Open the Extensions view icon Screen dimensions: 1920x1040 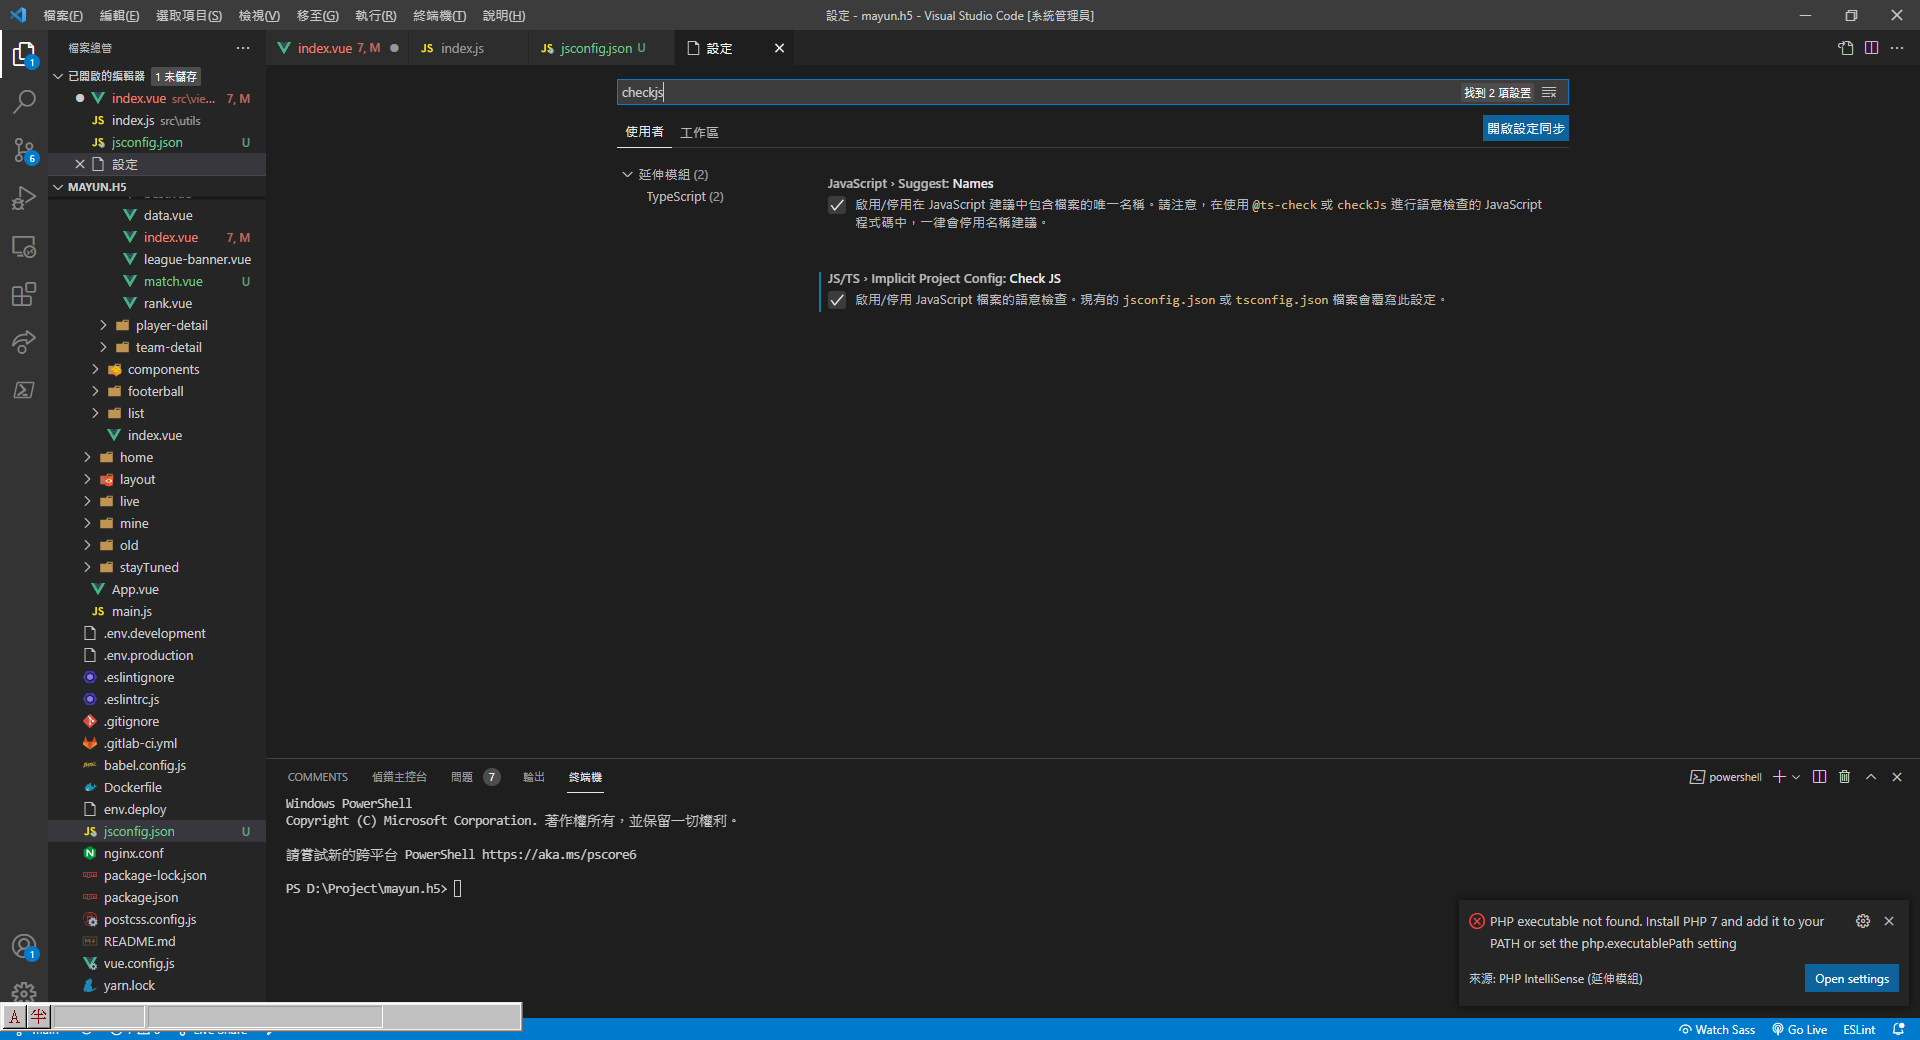tap(24, 294)
